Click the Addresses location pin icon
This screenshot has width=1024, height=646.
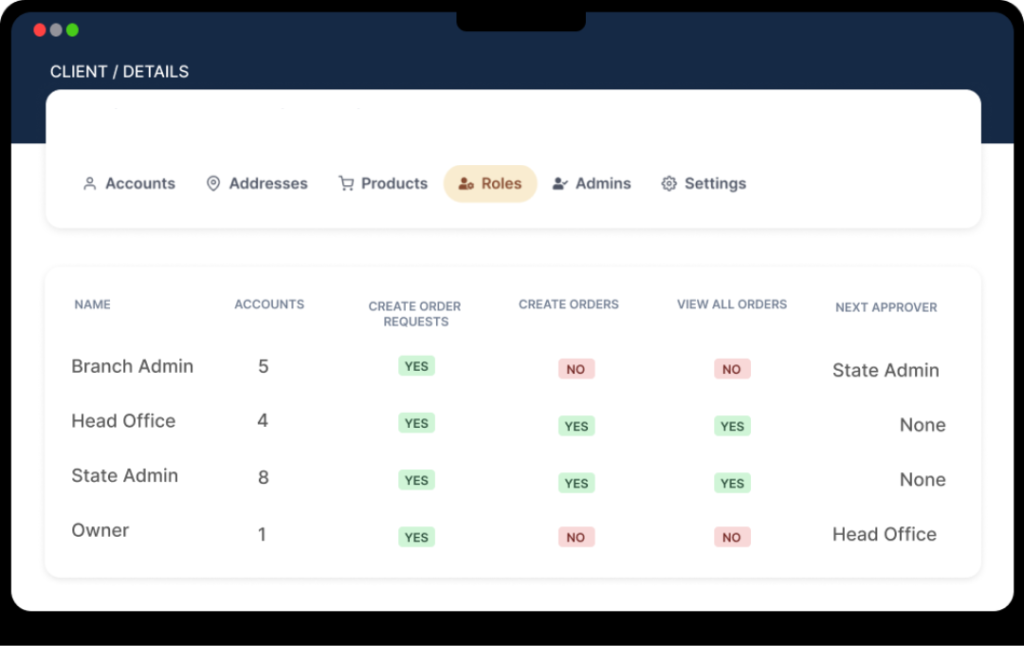pos(213,184)
